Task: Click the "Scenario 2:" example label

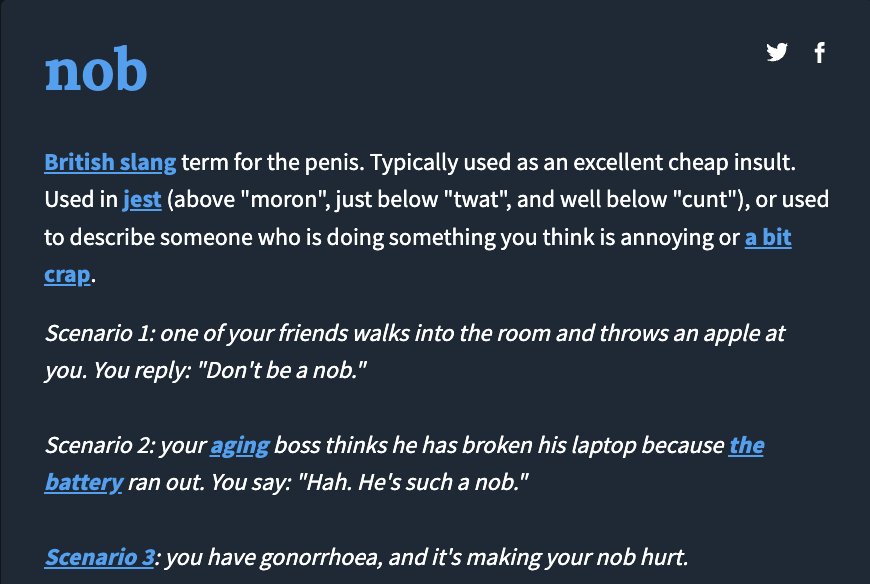Action: click(99, 445)
